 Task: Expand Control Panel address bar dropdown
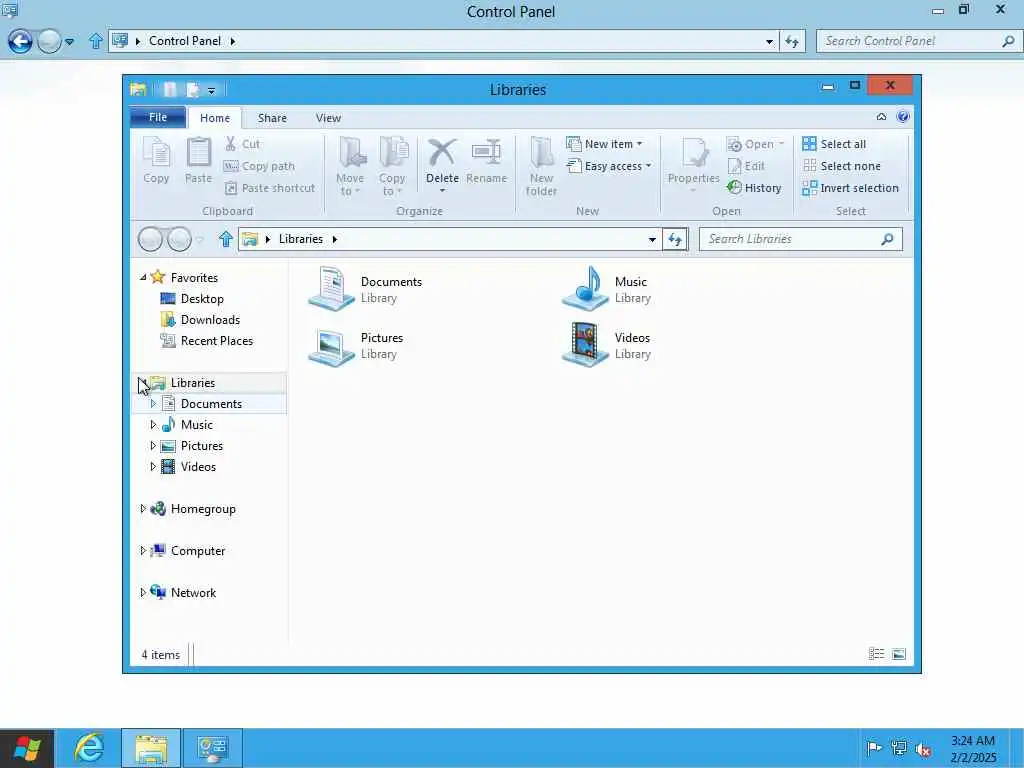[769, 41]
